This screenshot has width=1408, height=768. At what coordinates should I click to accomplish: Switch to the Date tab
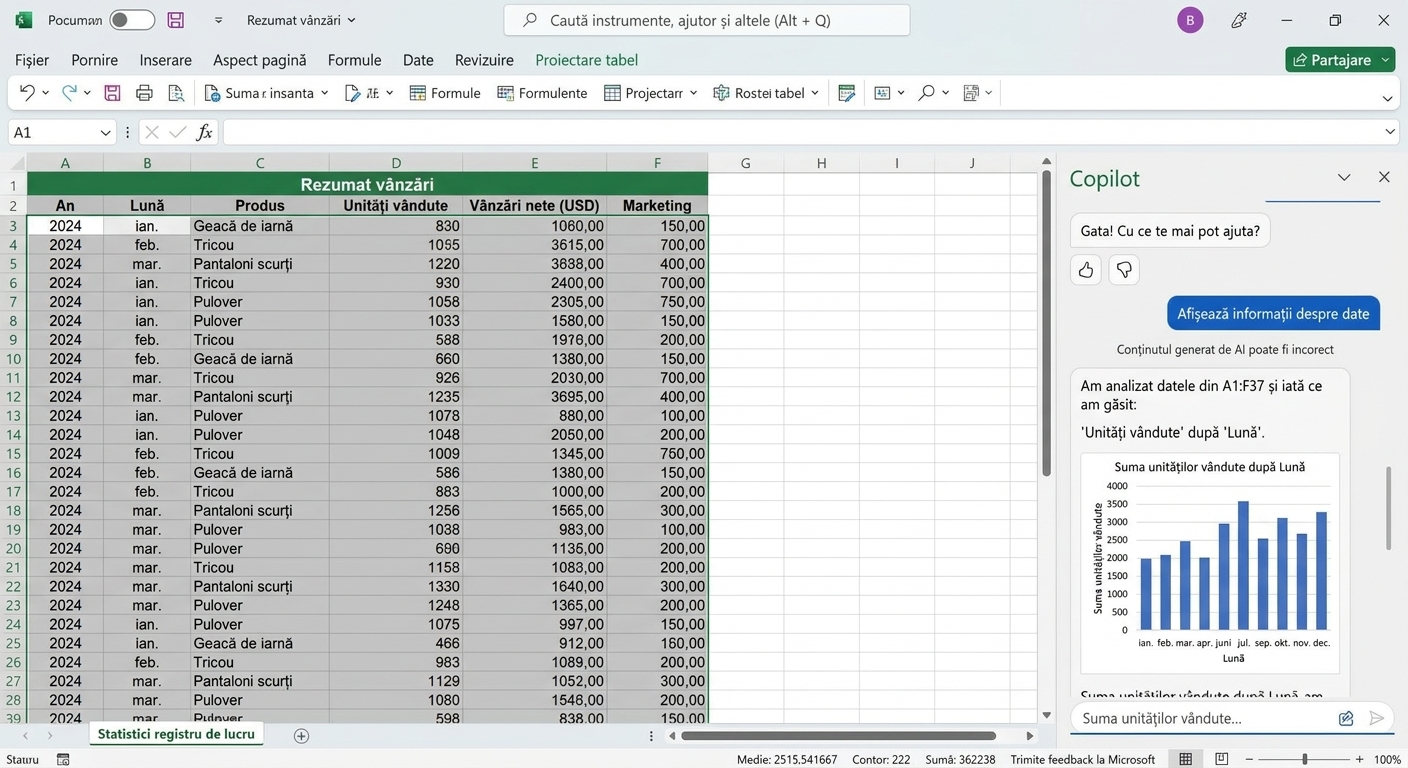[x=418, y=60]
